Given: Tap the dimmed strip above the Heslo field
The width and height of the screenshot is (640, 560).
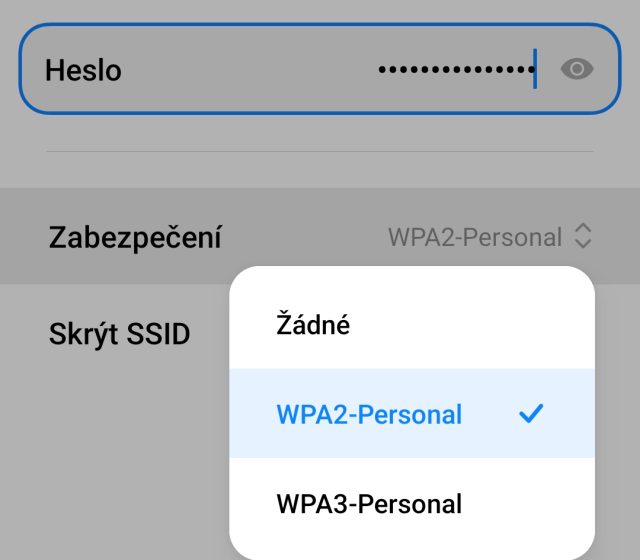Looking at the screenshot, I should tap(320, 10).
